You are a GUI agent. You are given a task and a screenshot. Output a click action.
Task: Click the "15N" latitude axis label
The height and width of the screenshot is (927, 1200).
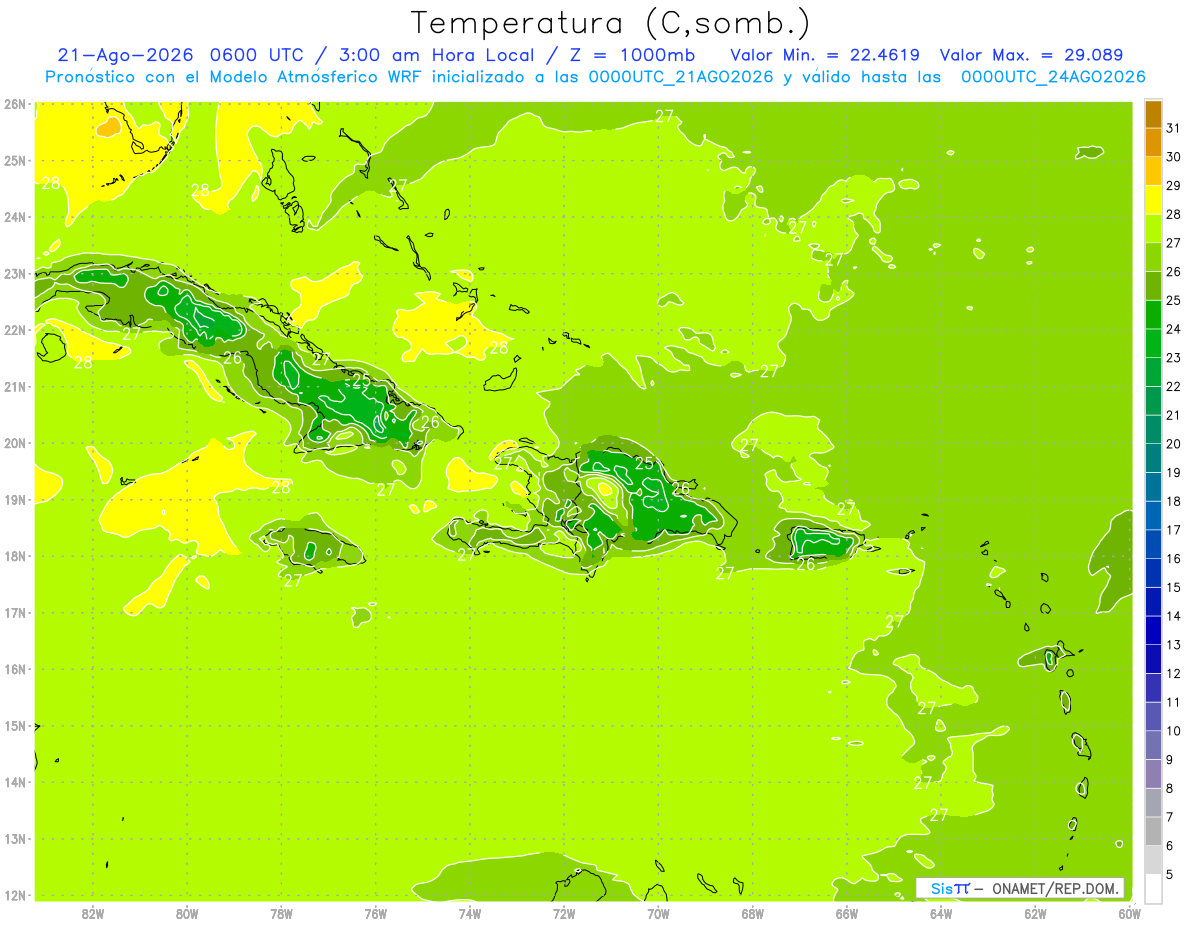[x=15, y=725]
